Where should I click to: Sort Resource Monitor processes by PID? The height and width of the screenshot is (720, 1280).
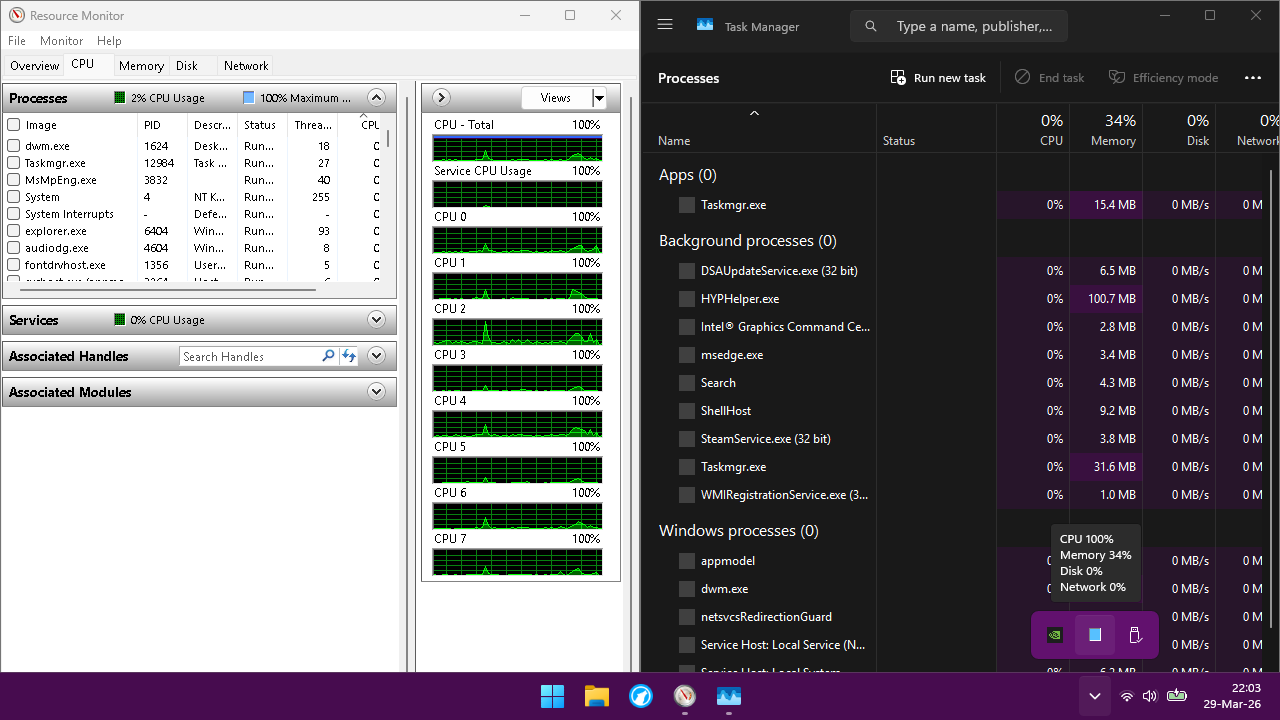pyautogui.click(x=162, y=125)
